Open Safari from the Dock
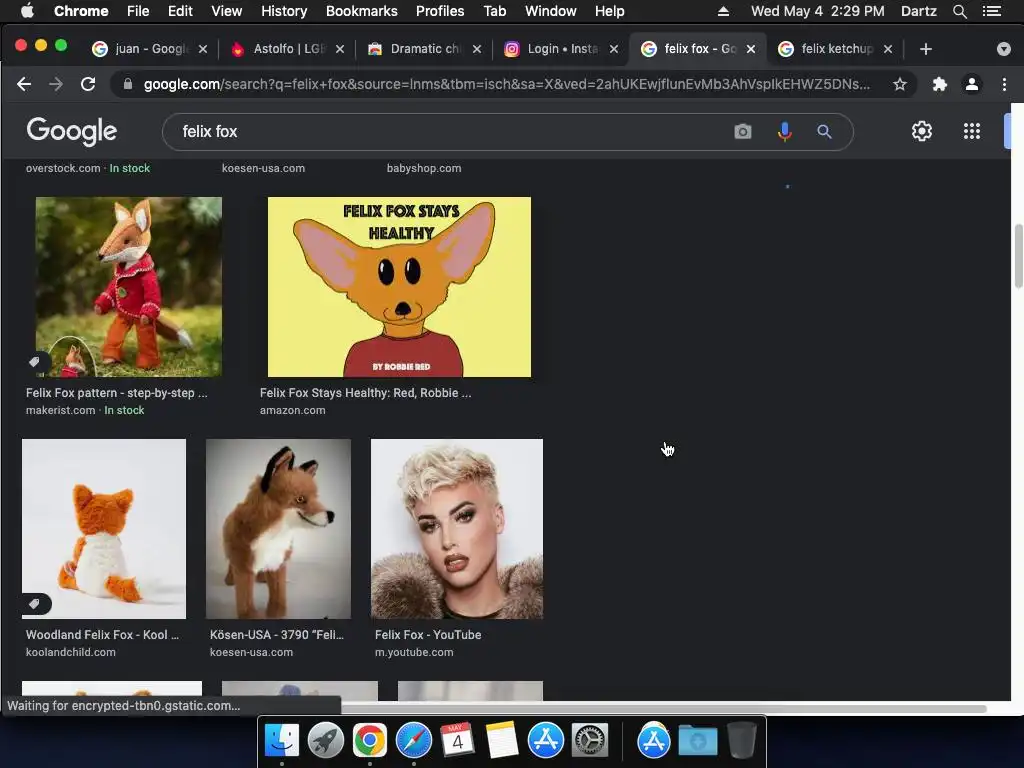This screenshot has height=768, width=1024. (413, 741)
